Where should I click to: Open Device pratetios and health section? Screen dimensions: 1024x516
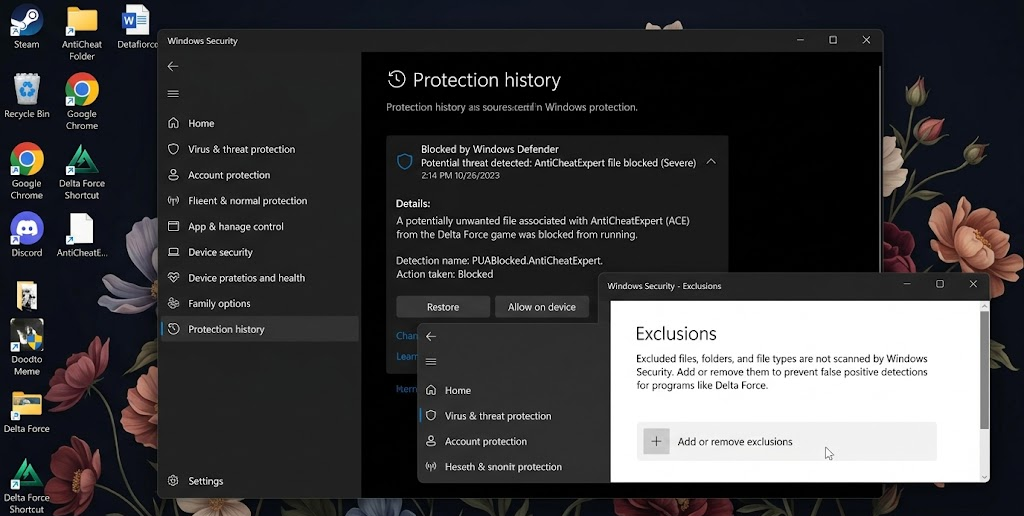[259, 278]
